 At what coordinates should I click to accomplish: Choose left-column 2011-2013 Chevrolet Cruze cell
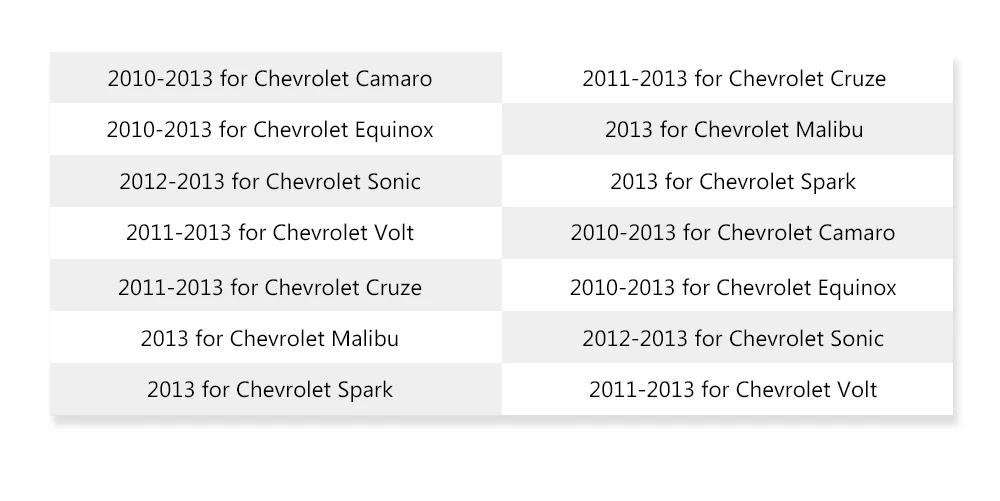coord(276,286)
